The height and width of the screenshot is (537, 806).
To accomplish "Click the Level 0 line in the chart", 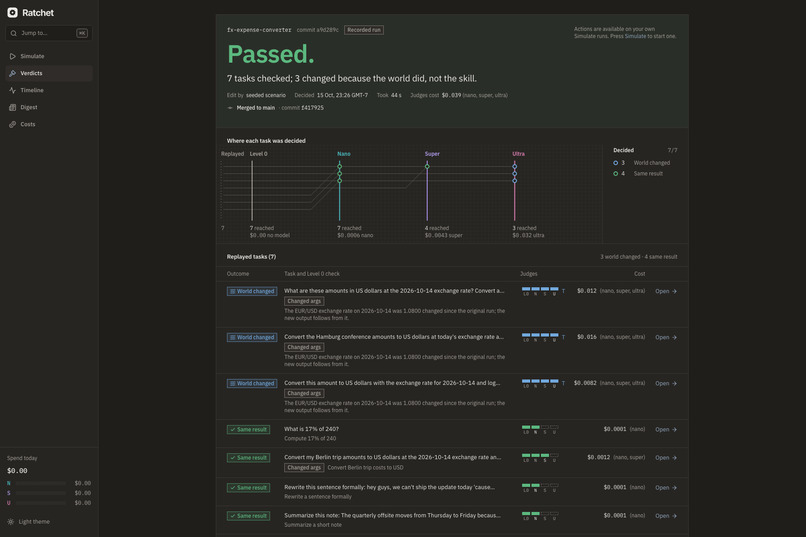I will pos(252,190).
